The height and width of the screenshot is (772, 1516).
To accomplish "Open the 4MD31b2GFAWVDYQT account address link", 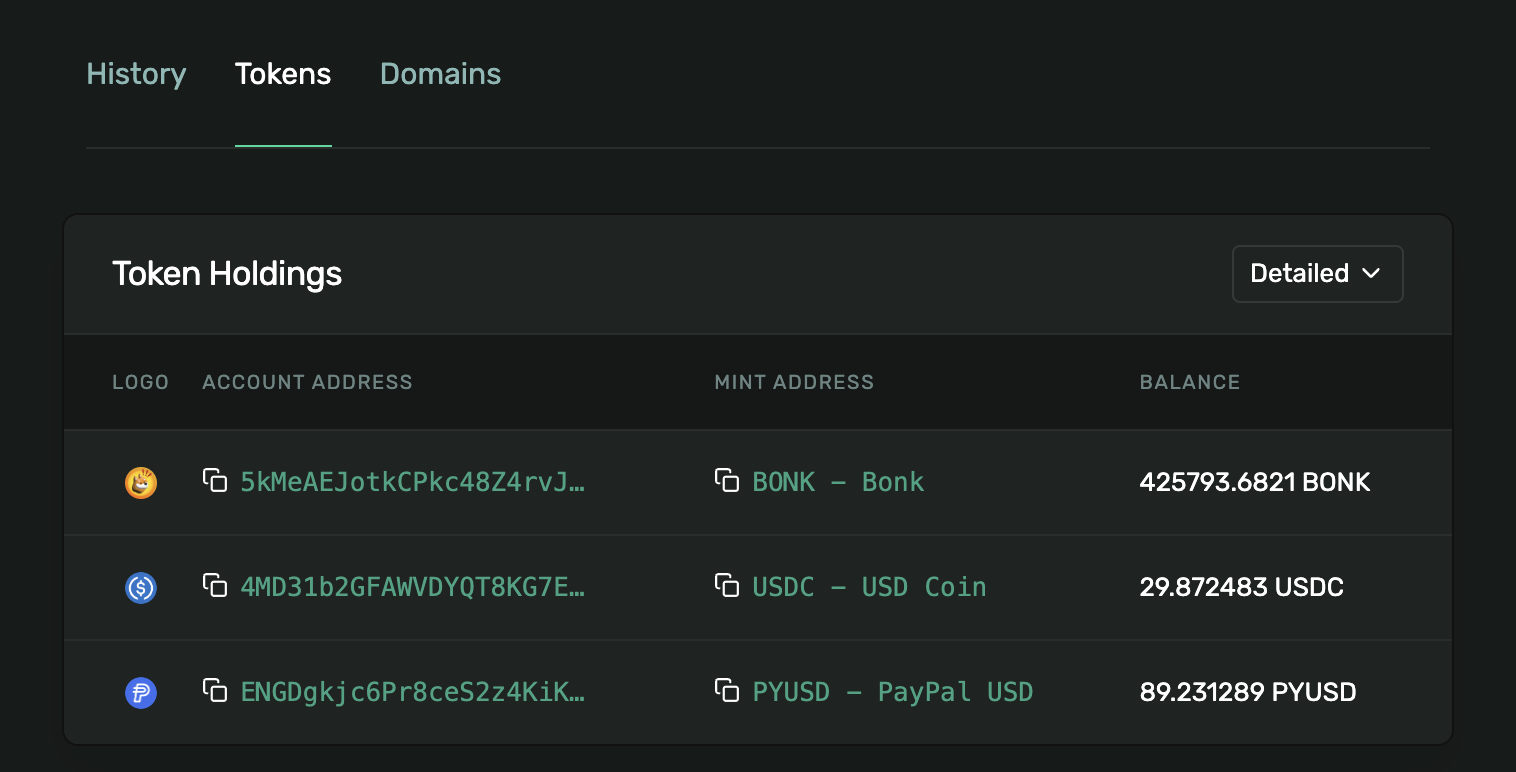I will tap(413, 587).
